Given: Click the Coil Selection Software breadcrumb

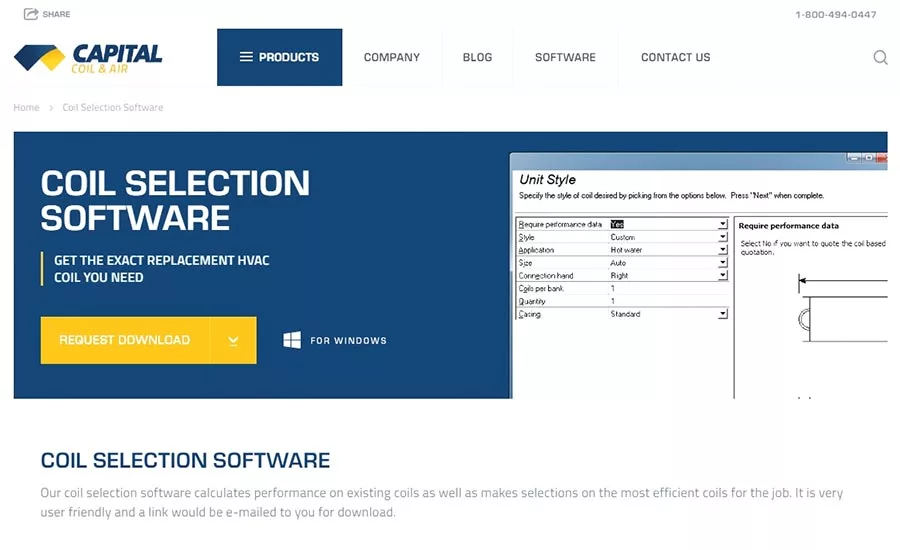Looking at the screenshot, I should pyautogui.click(x=113, y=107).
